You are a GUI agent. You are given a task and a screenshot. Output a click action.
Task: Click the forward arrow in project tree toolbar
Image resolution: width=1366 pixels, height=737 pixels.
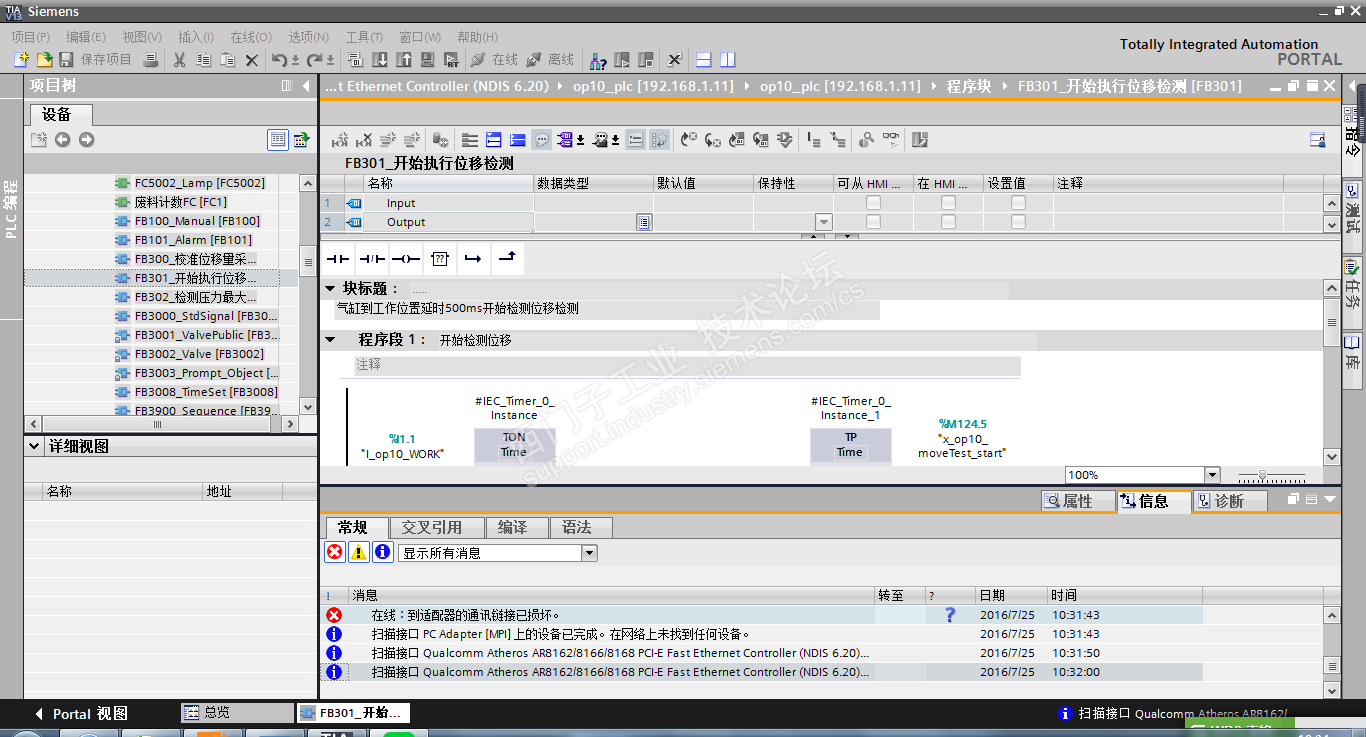tap(86, 140)
